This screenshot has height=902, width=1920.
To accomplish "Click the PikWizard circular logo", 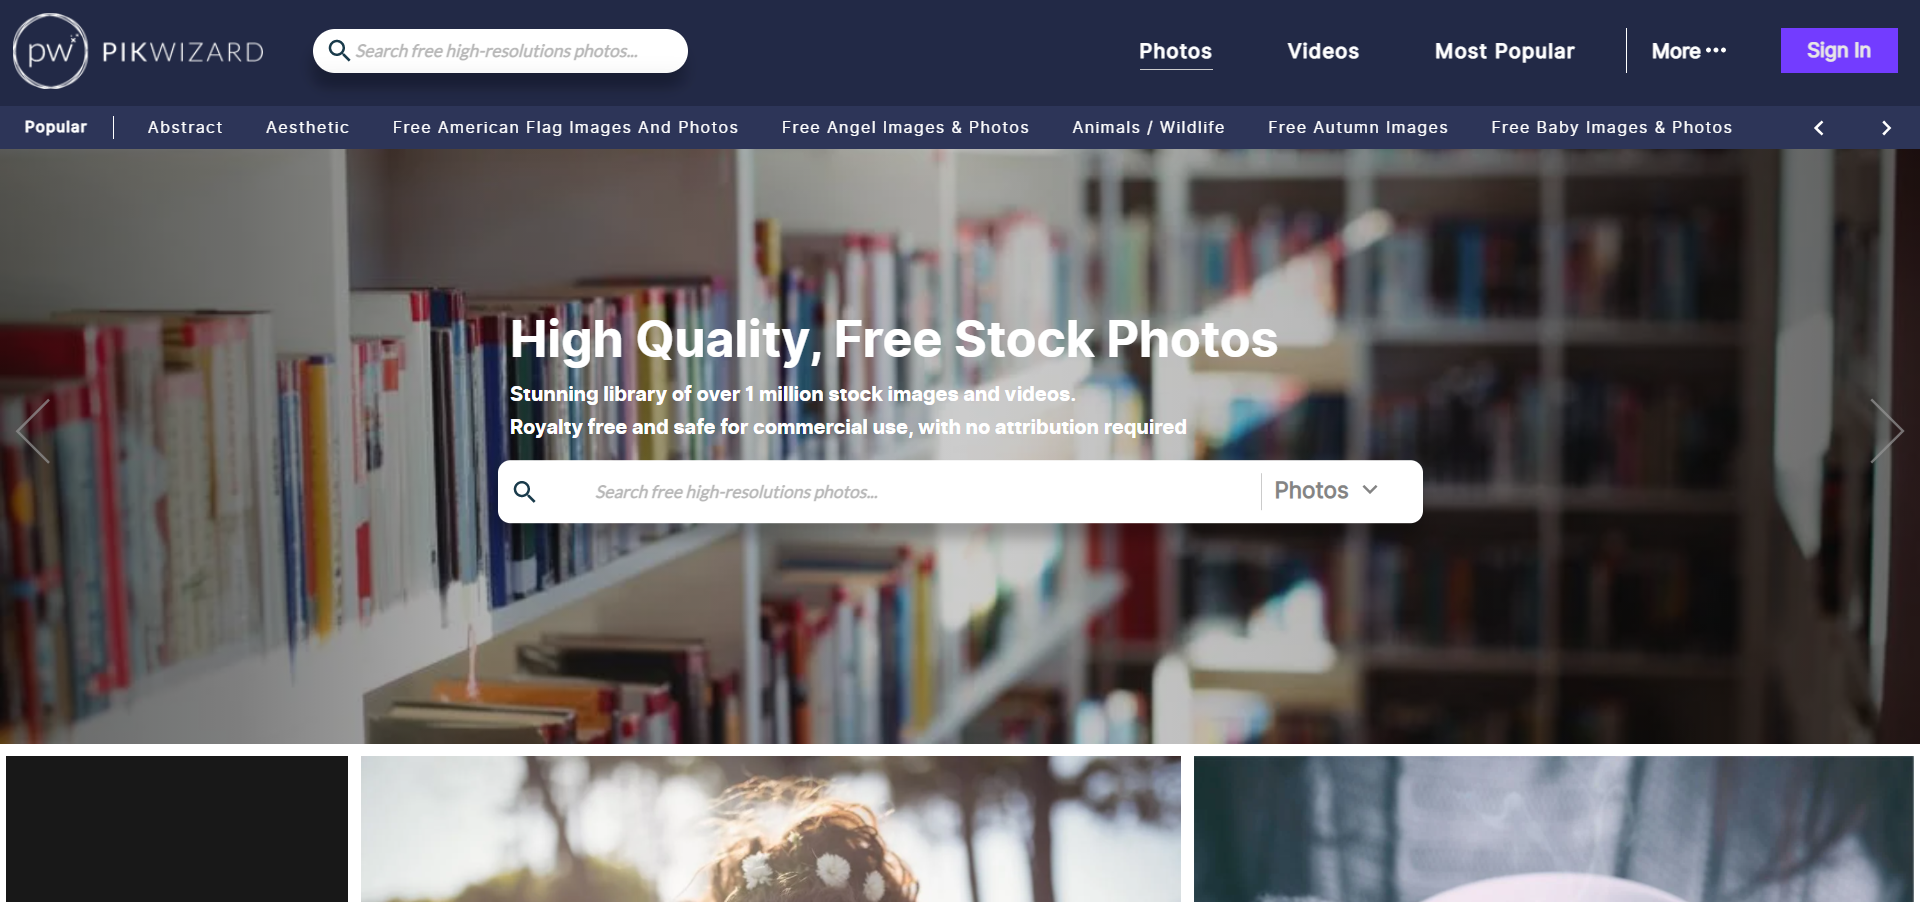I will 50,51.
